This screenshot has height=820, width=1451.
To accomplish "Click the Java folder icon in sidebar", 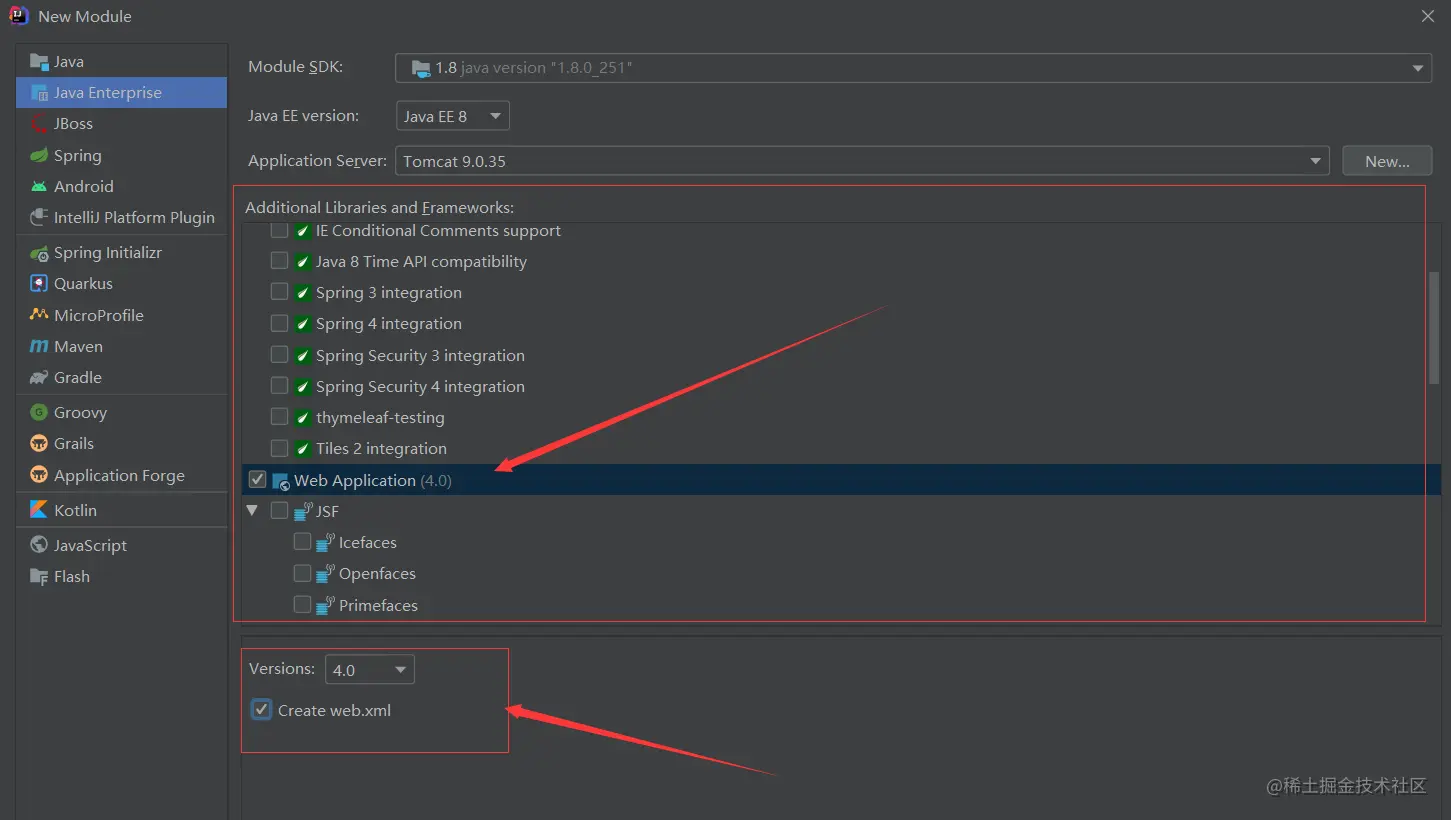I will click(39, 61).
